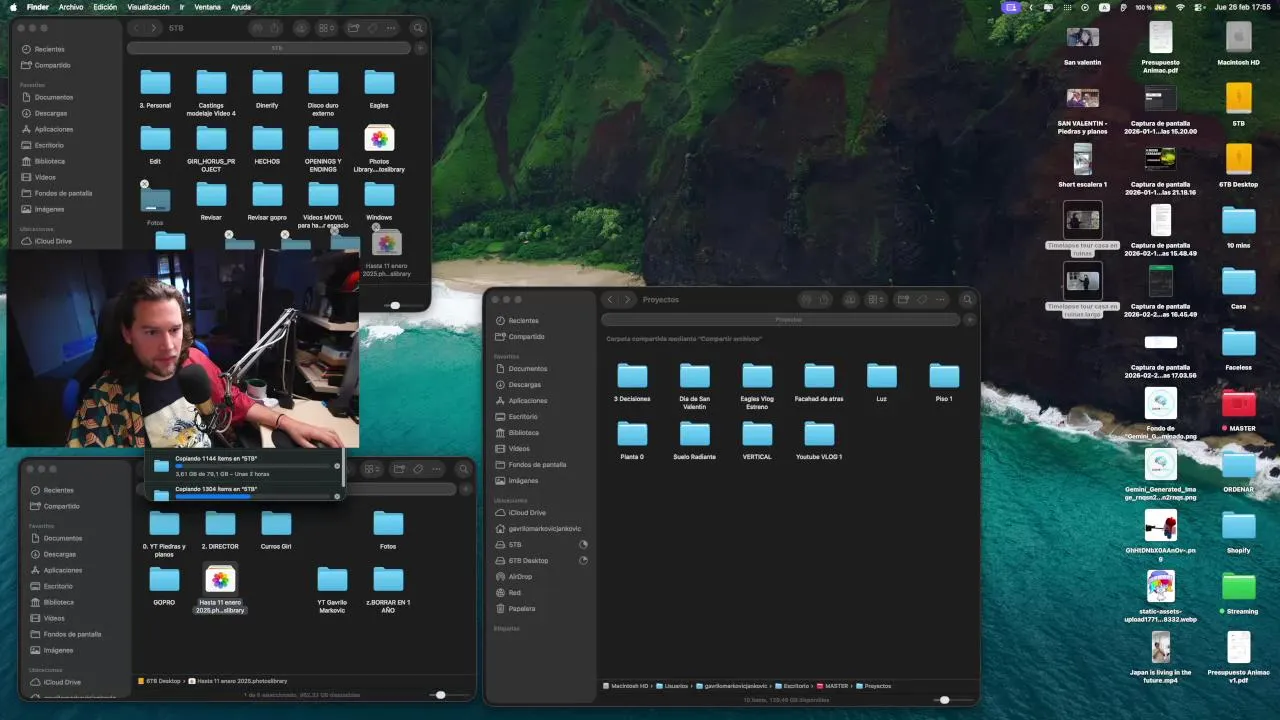Go back in the Proyectos window
Screen dimensions: 1280x720
(610, 299)
